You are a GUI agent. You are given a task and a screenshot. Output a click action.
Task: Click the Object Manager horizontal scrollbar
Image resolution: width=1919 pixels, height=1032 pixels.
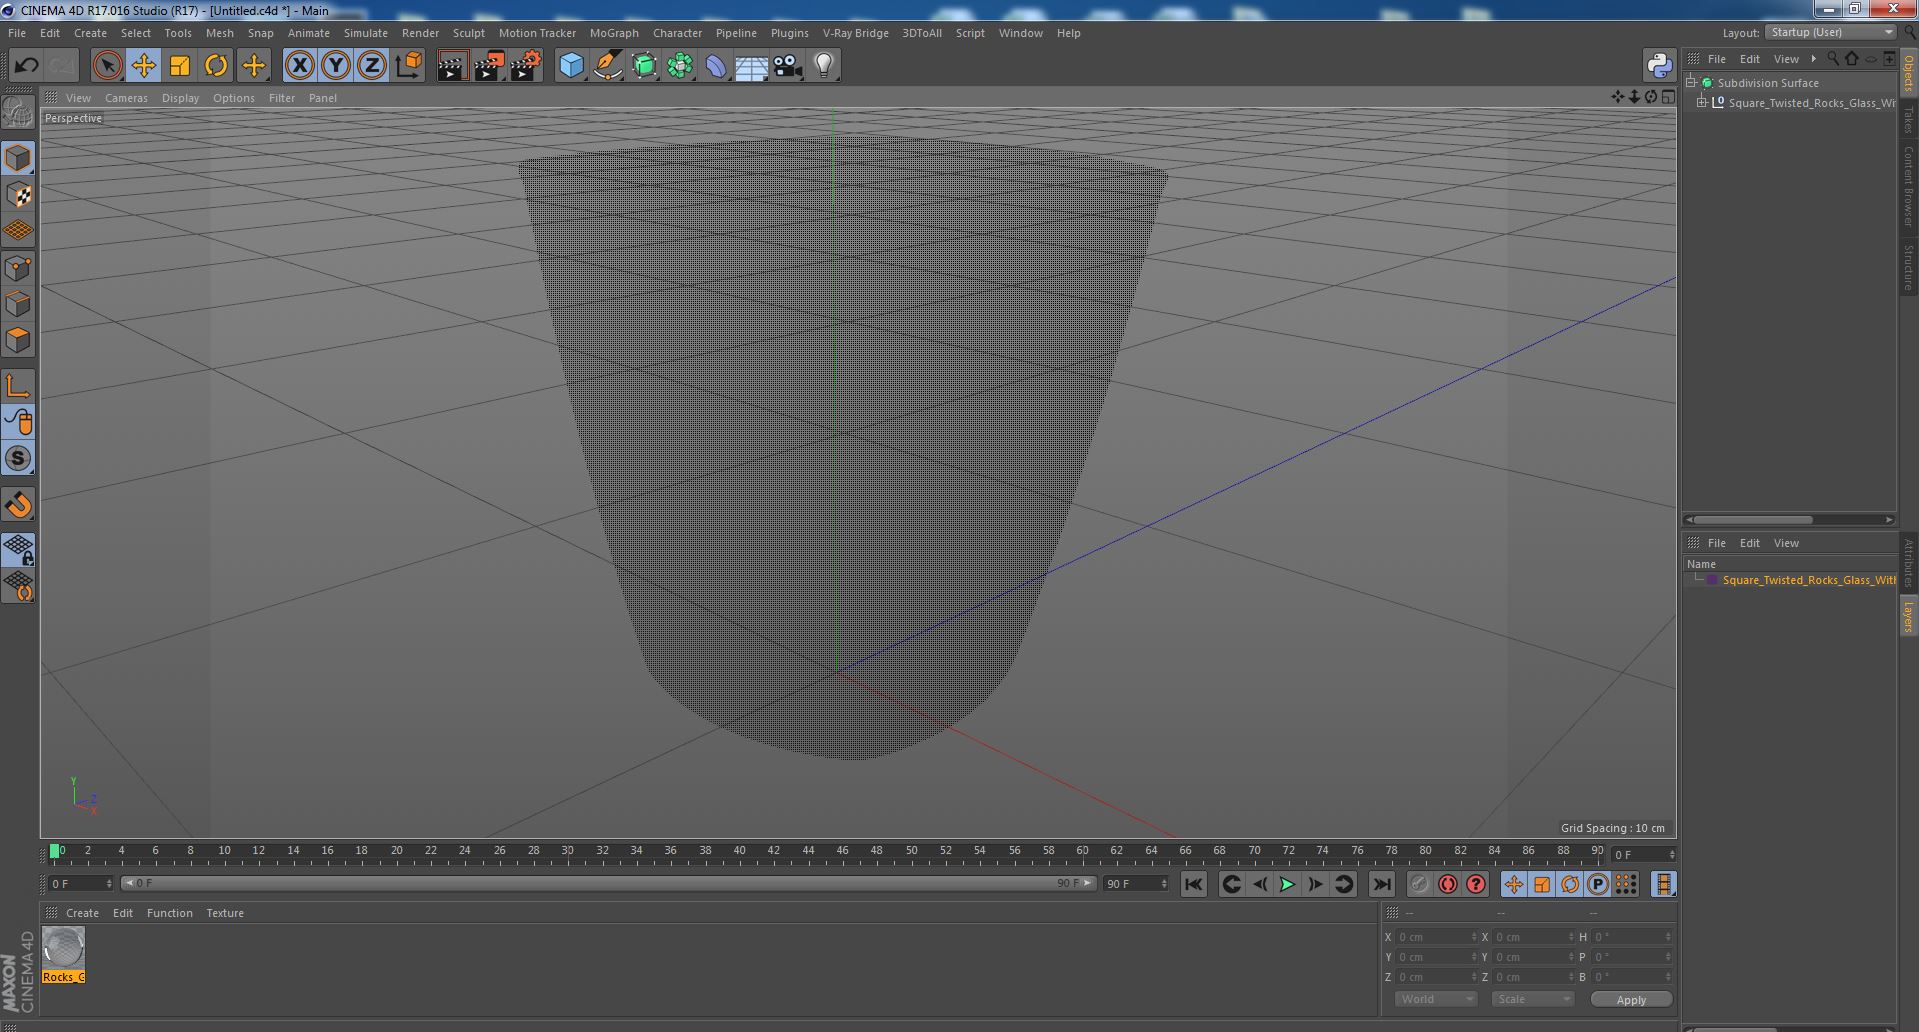click(1752, 520)
